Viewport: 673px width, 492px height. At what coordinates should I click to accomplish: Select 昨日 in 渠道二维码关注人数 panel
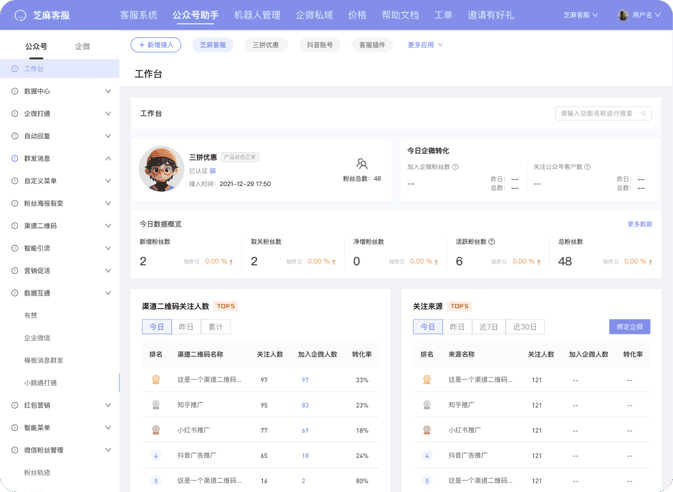pyautogui.click(x=186, y=327)
